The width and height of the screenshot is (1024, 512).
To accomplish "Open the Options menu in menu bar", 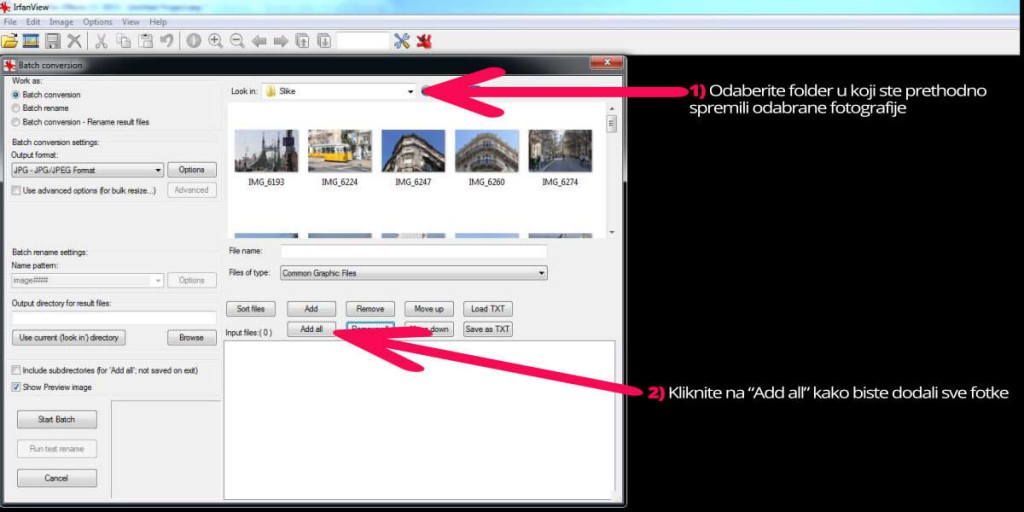I will 97,22.
